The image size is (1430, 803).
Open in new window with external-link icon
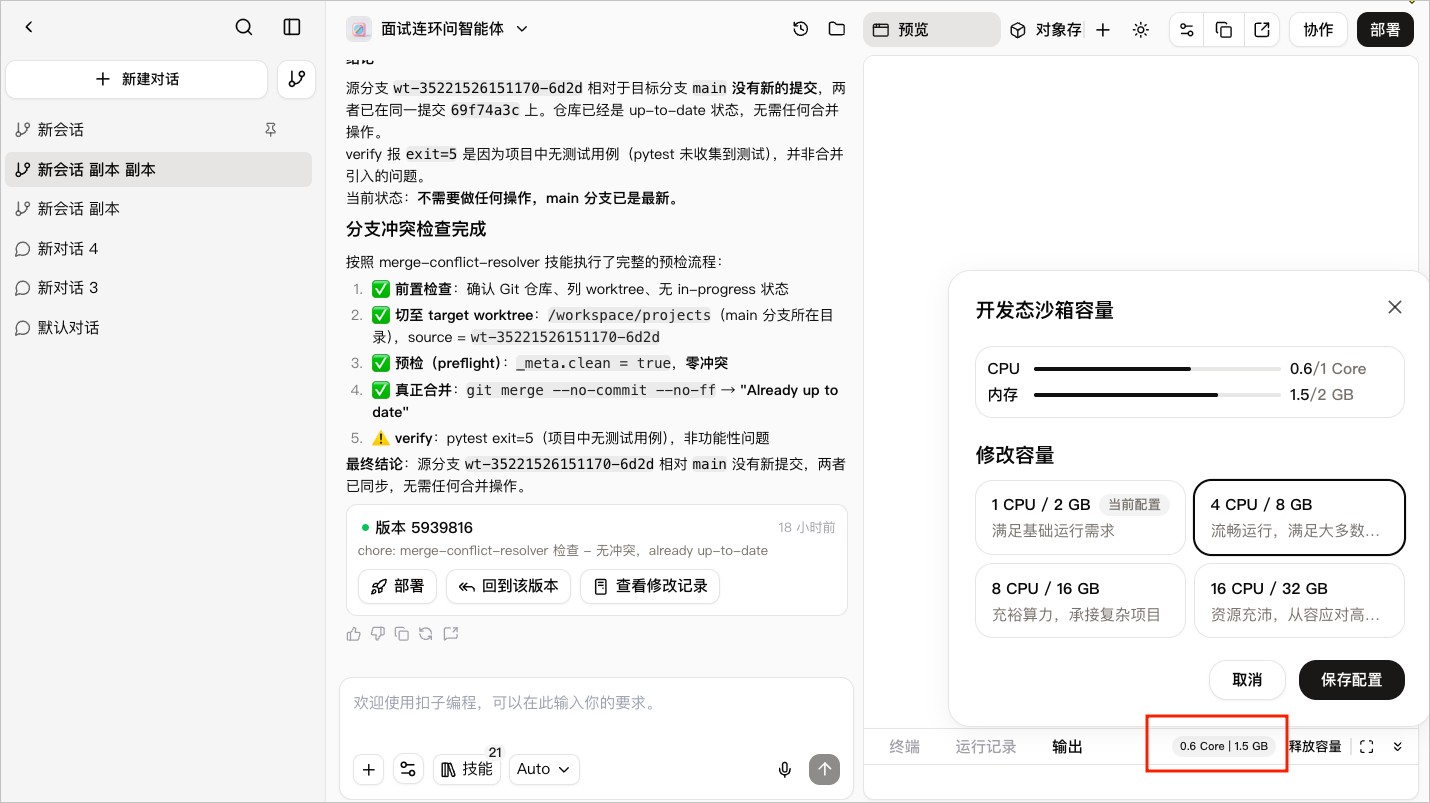click(1262, 30)
